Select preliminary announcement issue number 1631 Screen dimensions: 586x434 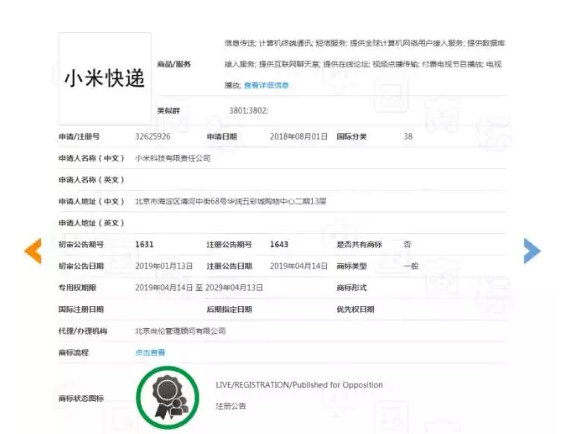coord(144,244)
